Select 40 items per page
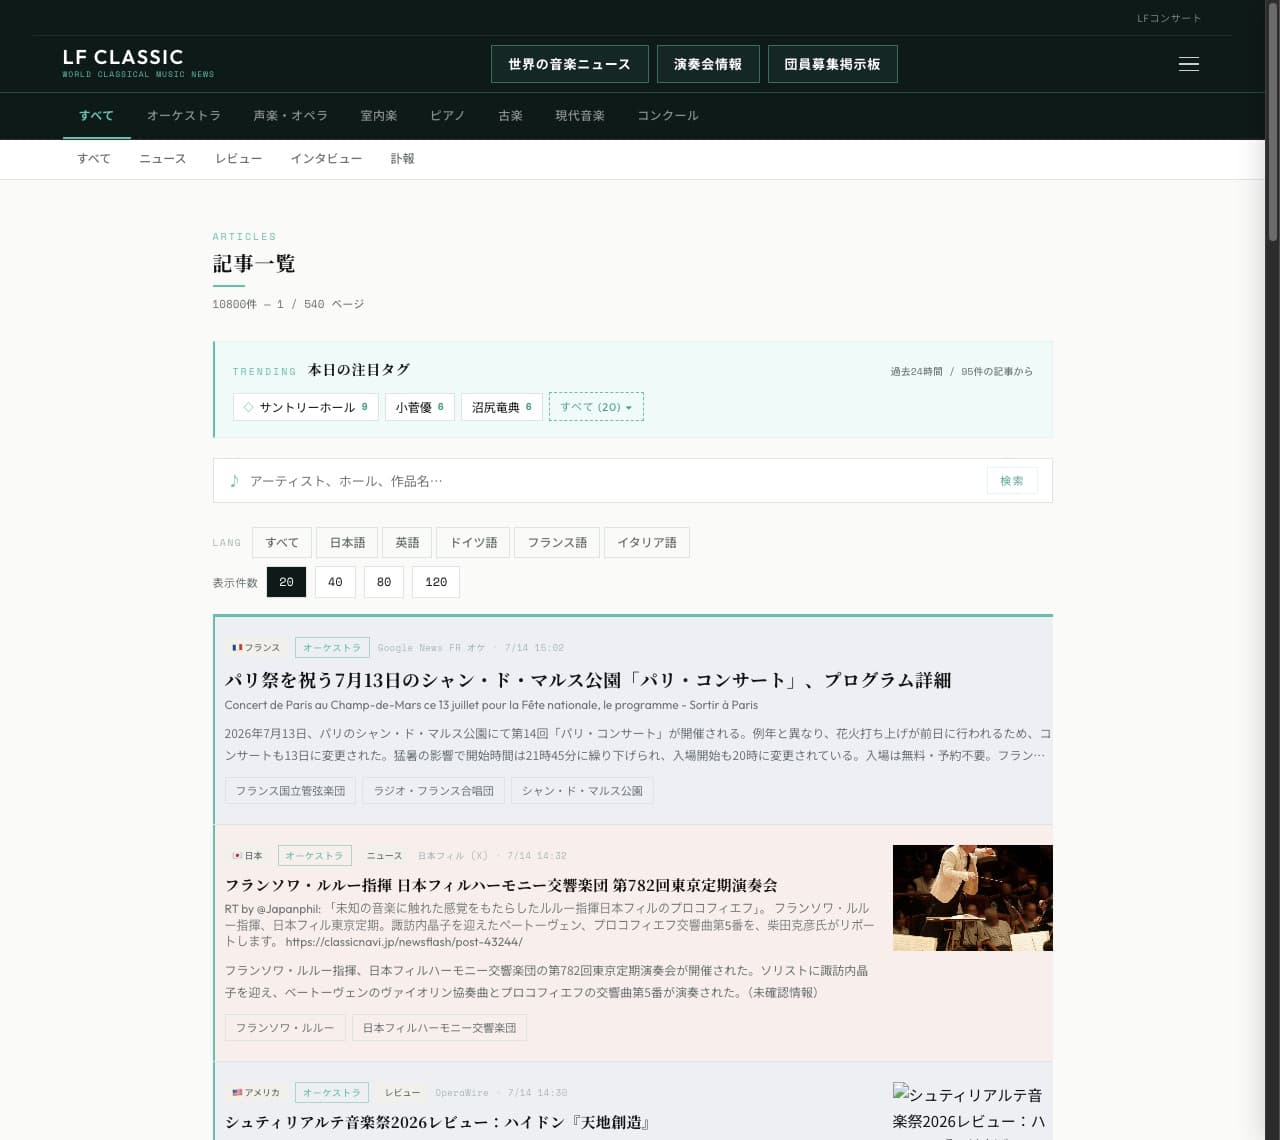 coord(335,582)
